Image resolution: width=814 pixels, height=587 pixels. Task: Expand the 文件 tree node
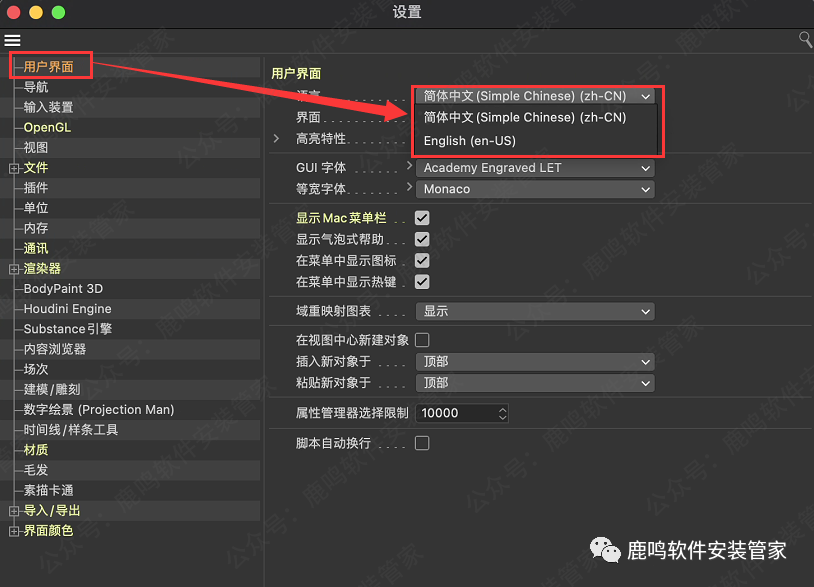(x=14, y=168)
